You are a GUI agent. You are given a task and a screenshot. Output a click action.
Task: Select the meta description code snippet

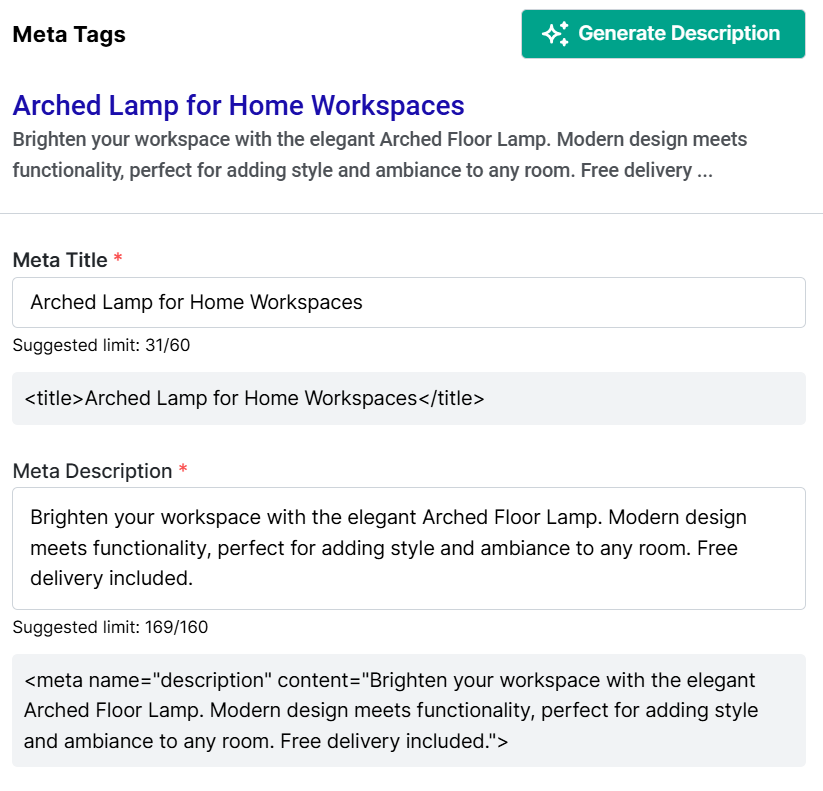(x=409, y=710)
